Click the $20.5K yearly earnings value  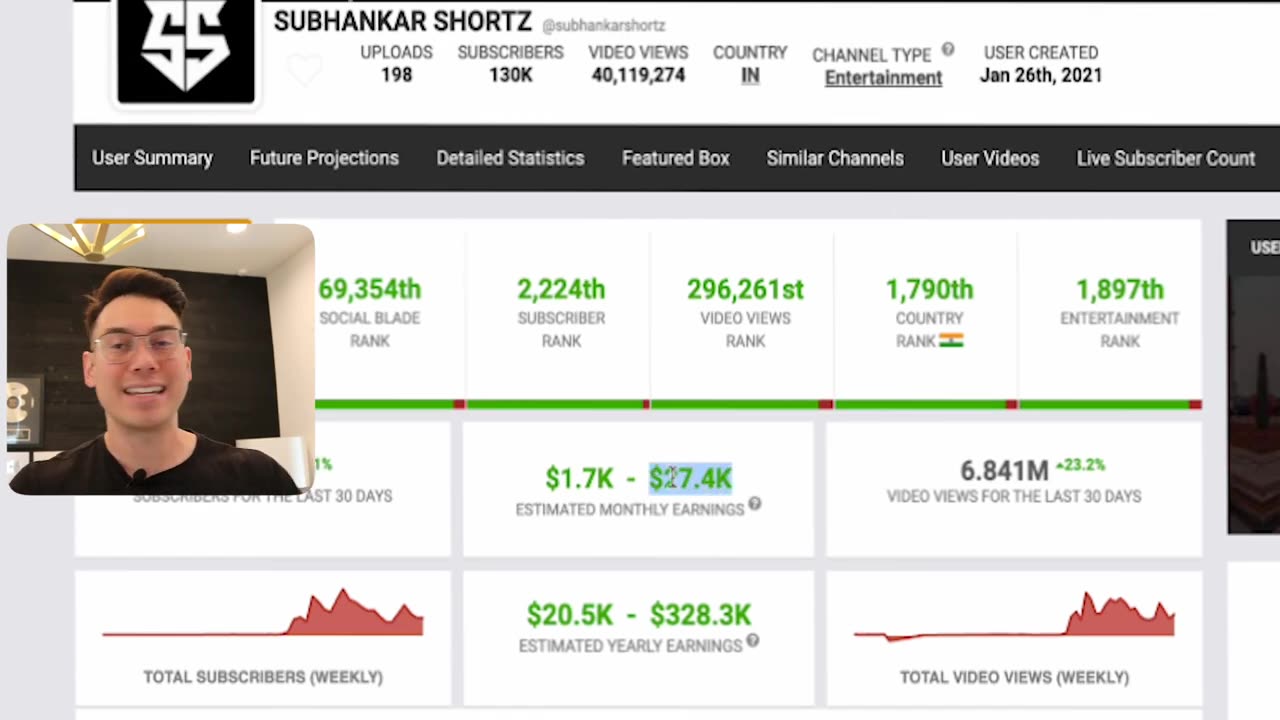tap(570, 615)
